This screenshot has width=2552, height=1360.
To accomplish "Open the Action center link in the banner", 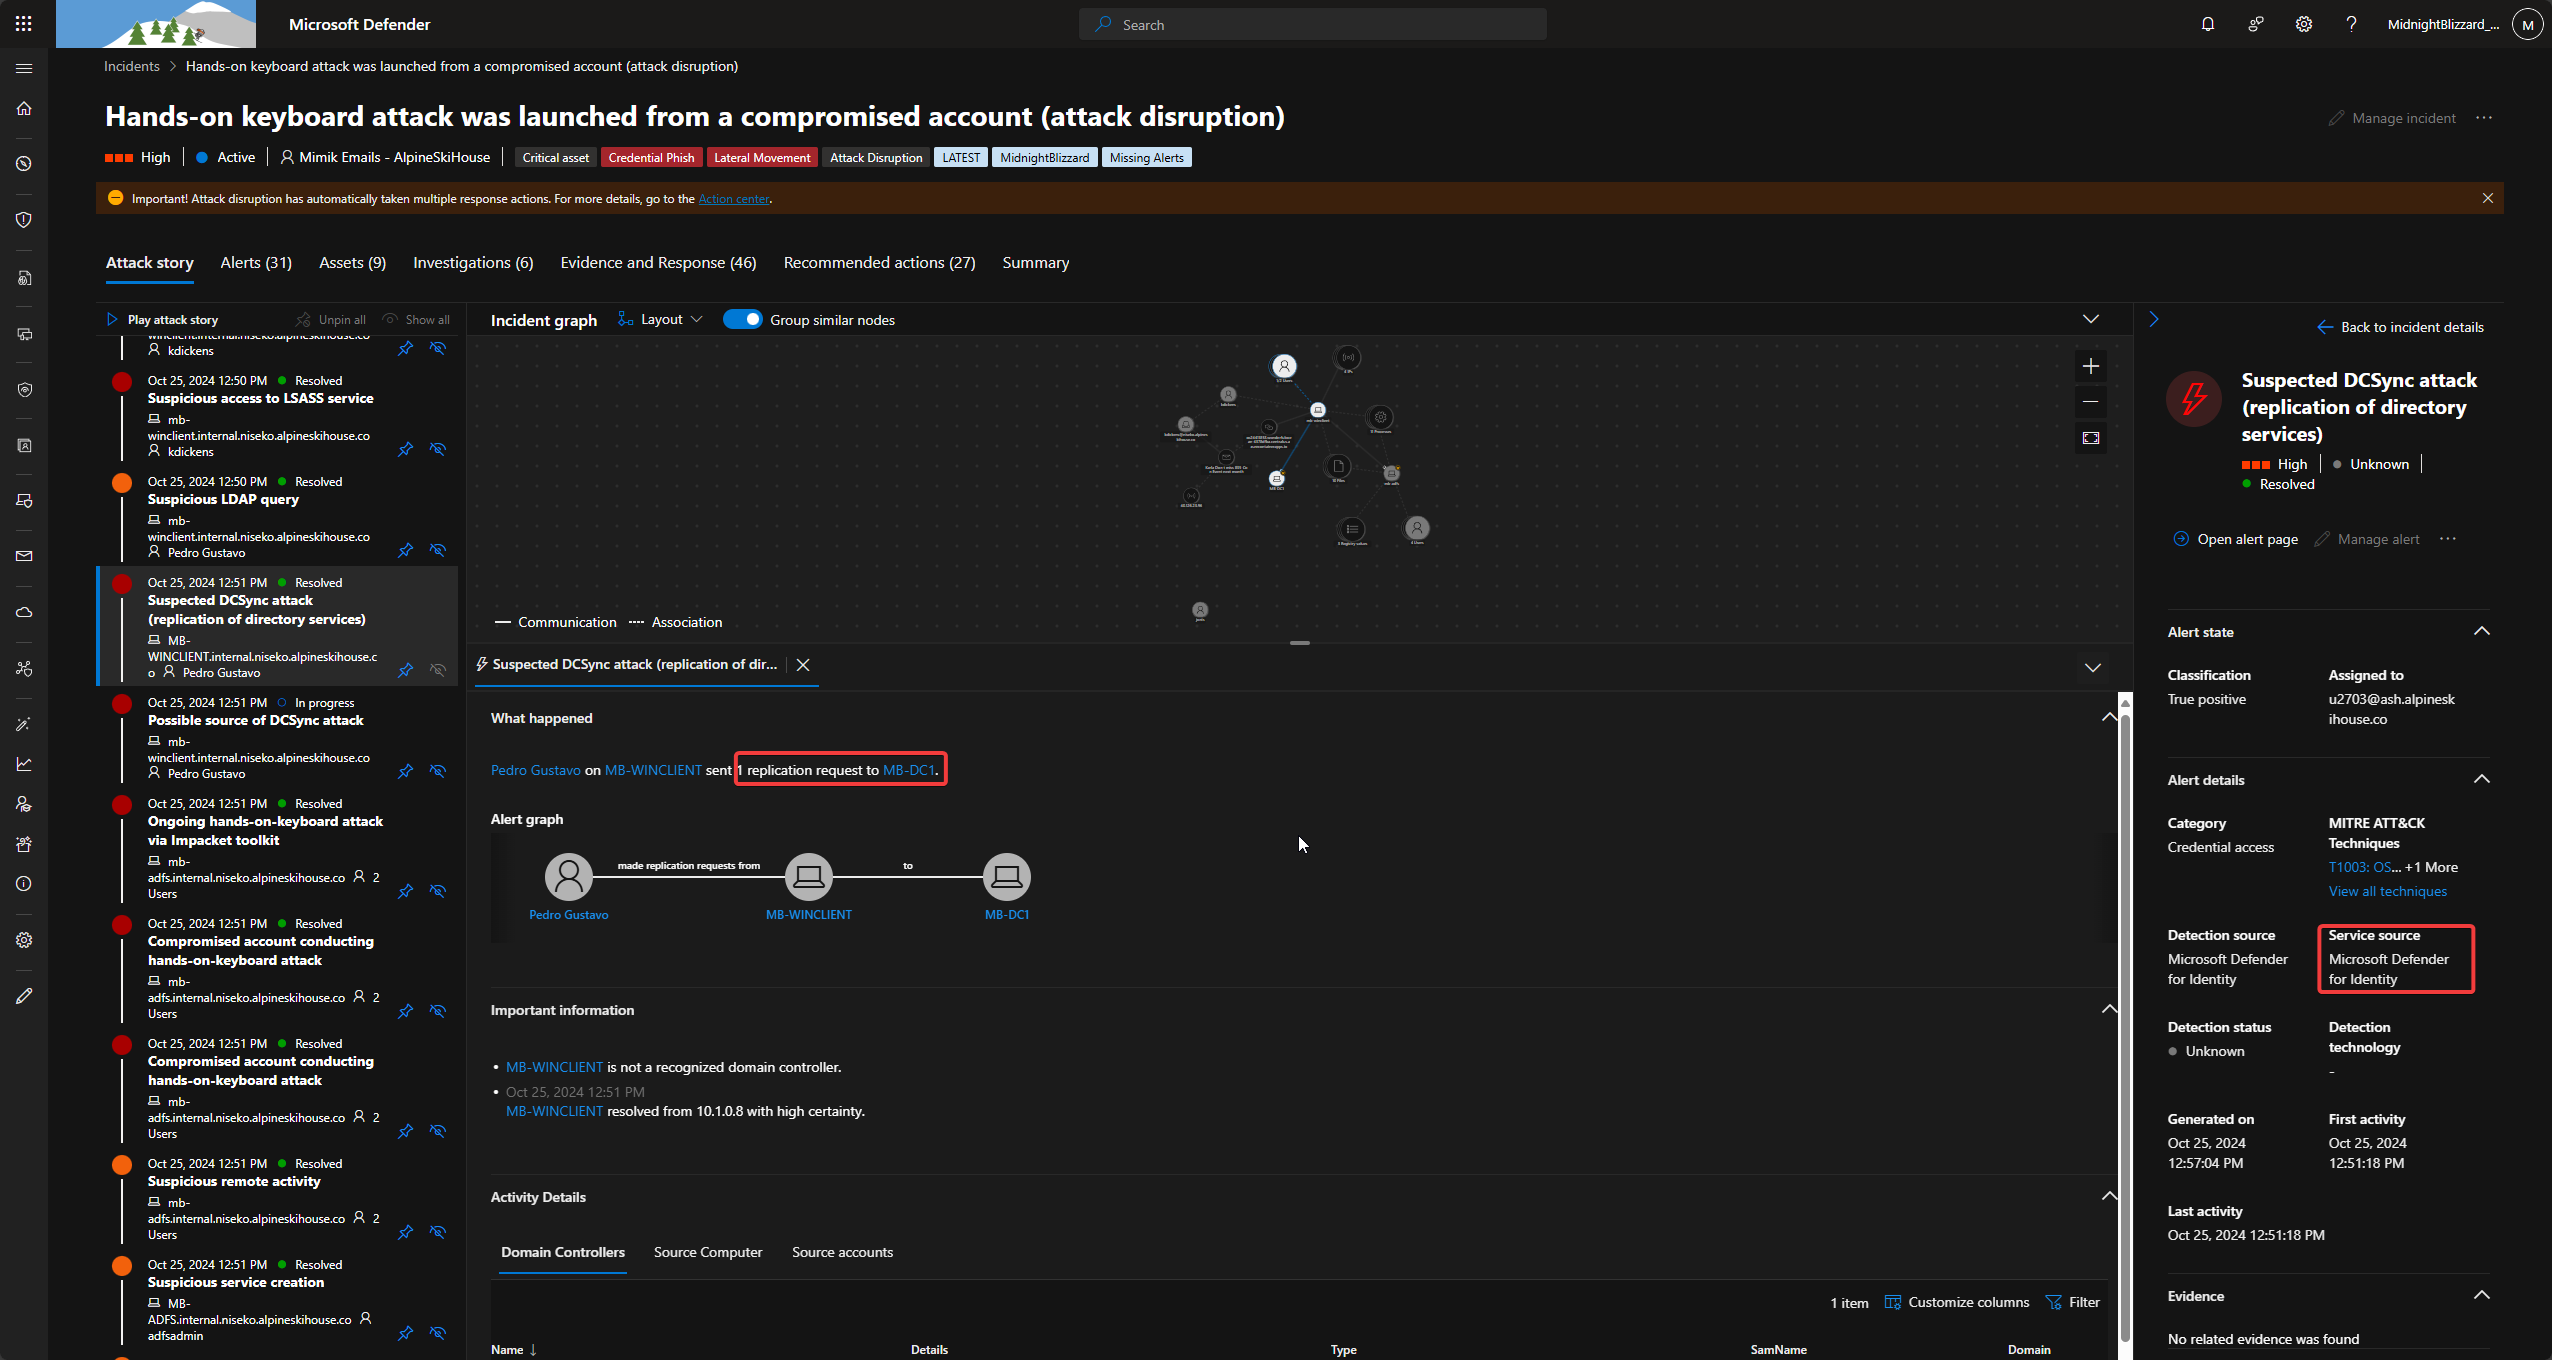I will point(734,198).
